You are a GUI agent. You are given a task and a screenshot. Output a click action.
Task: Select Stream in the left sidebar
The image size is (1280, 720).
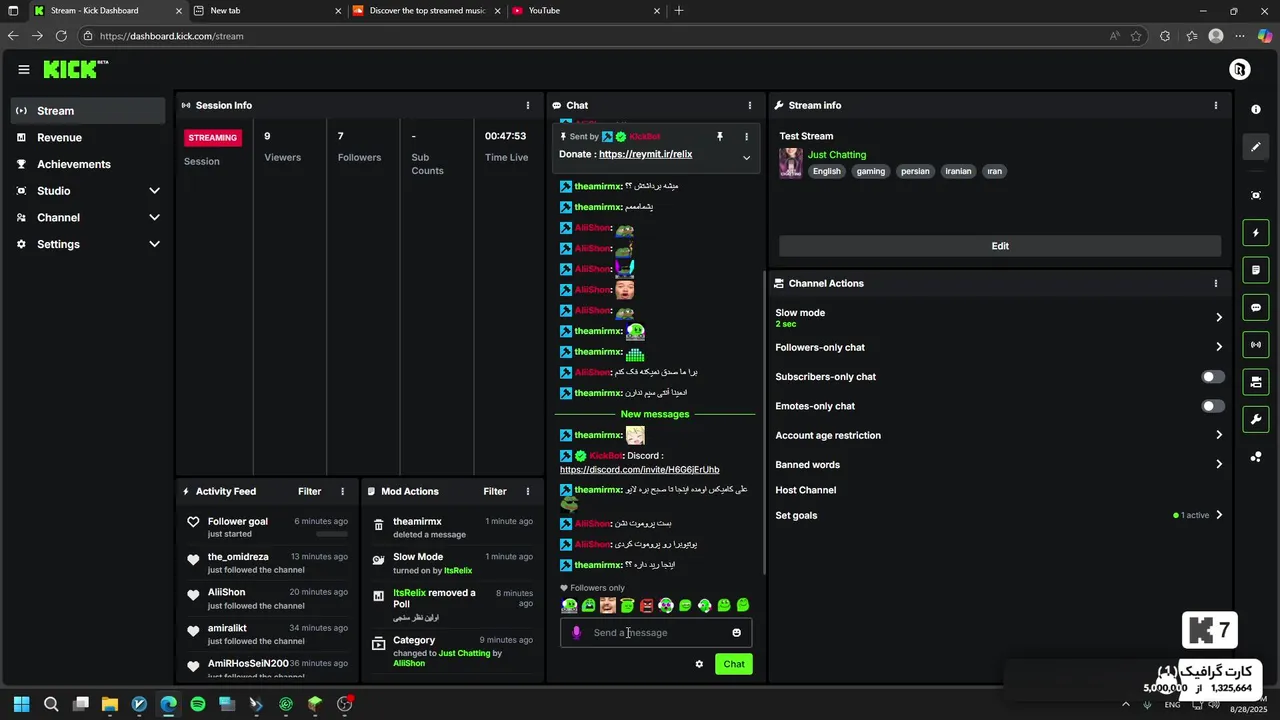pyautogui.click(x=88, y=111)
